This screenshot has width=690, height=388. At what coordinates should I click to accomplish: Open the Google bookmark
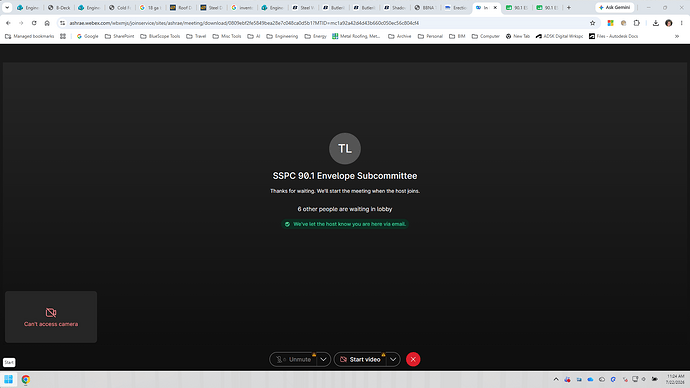(x=88, y=36)
